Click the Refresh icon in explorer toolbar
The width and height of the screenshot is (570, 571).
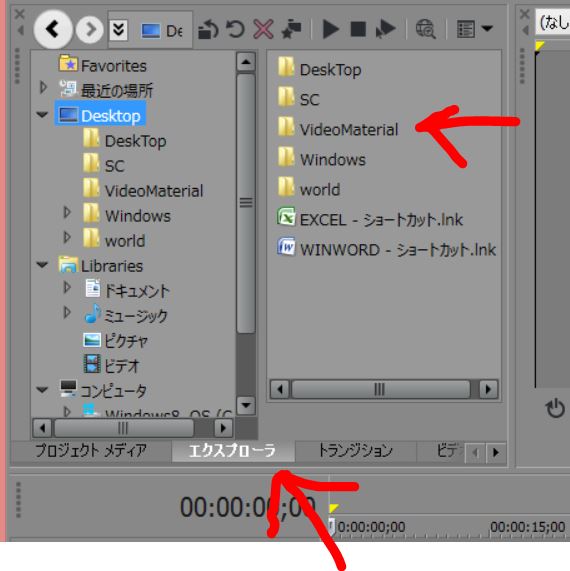pos(235,29)
